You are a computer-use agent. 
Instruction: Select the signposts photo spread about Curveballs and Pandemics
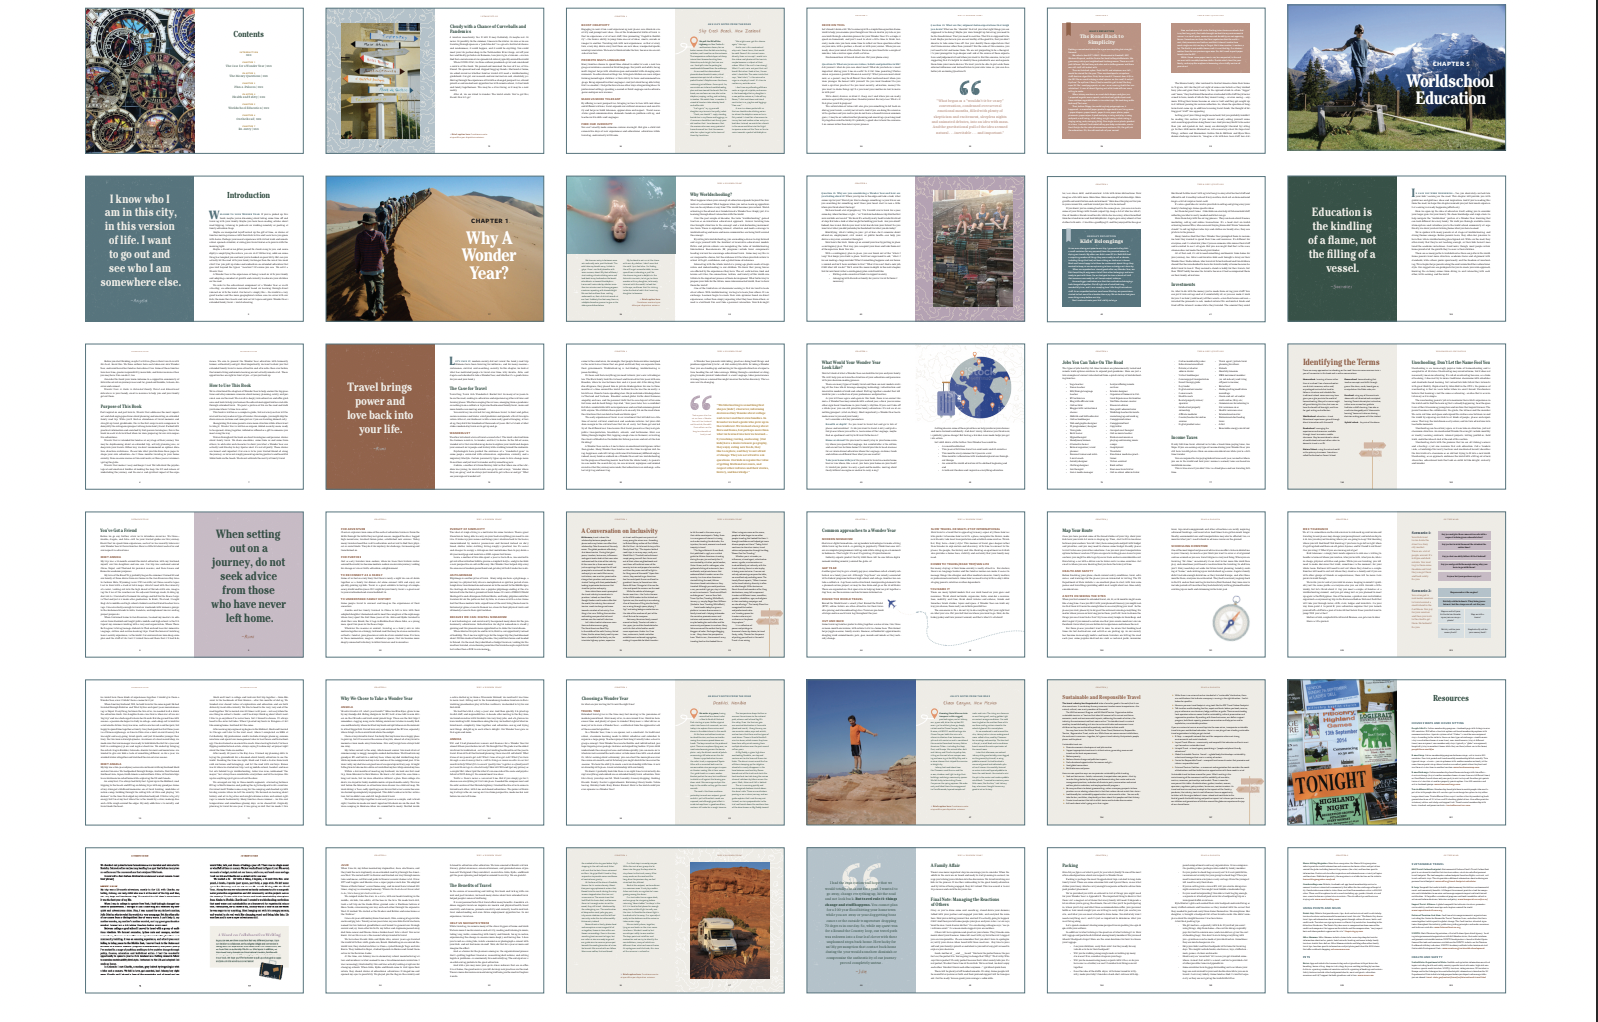(x=434, y=81)
